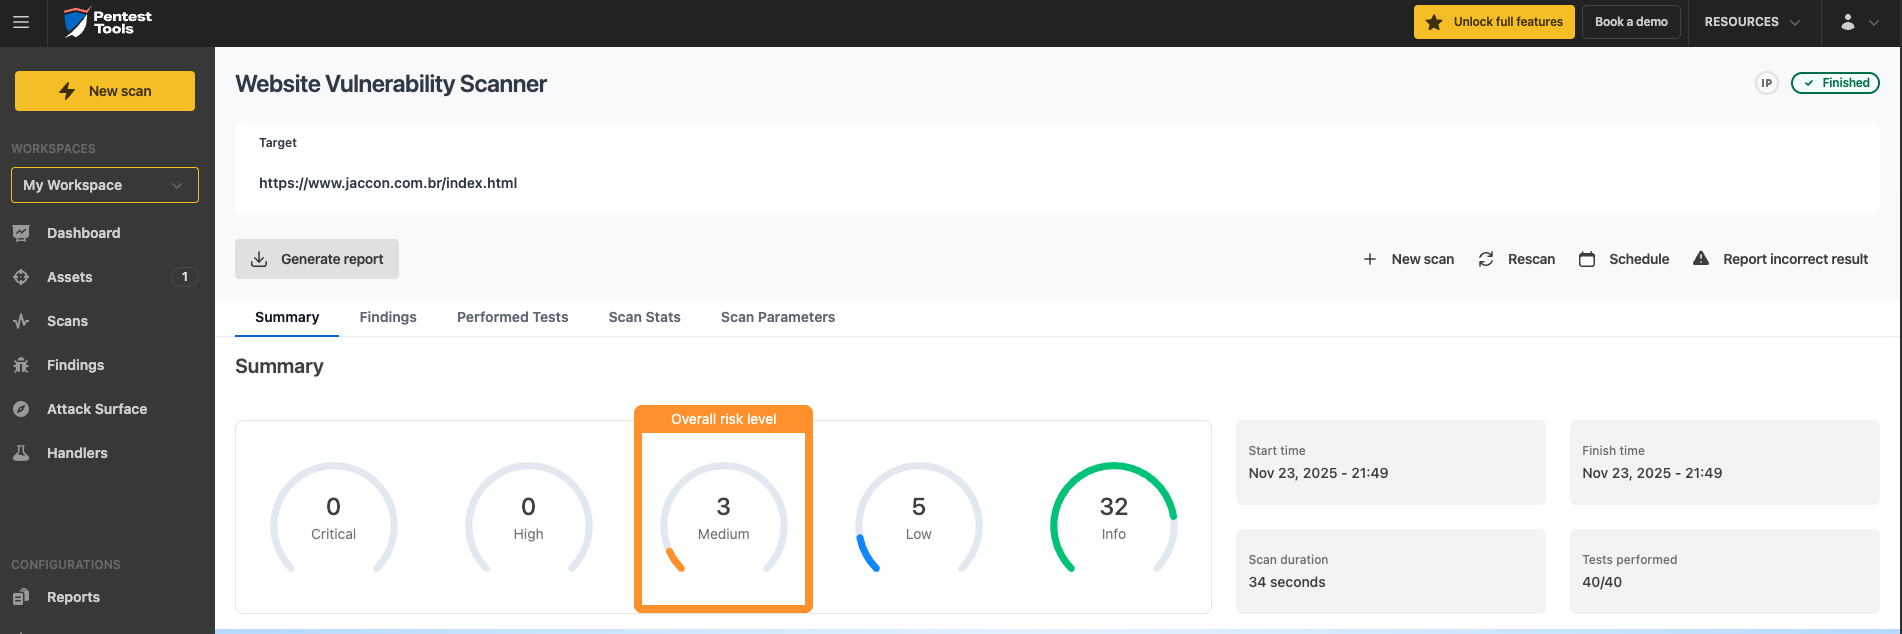The width and height of the screenshot is (1902, 634).
Task: Open Scans in the sidebar
Action: 68,321
